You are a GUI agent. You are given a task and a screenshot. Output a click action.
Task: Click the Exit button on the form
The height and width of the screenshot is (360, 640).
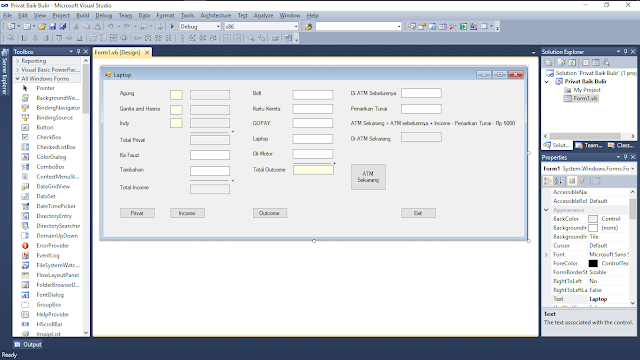(418, 213)
